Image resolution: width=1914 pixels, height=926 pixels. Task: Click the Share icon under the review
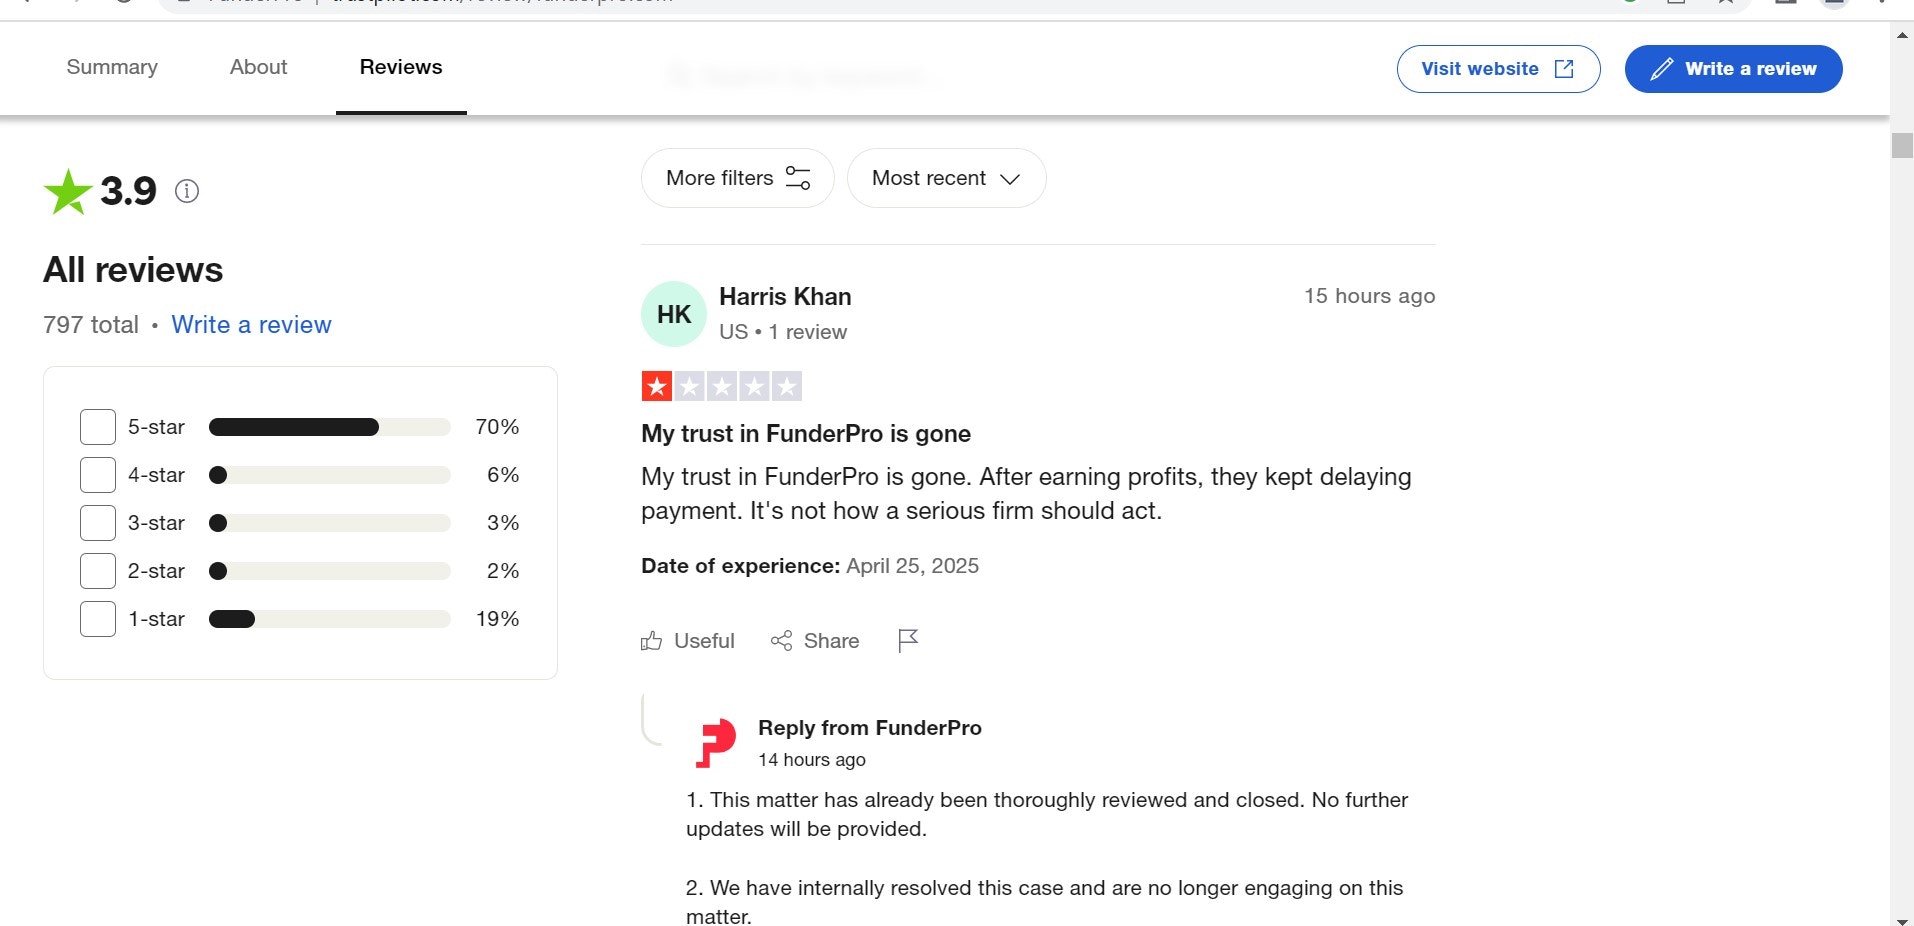(781, 641)
